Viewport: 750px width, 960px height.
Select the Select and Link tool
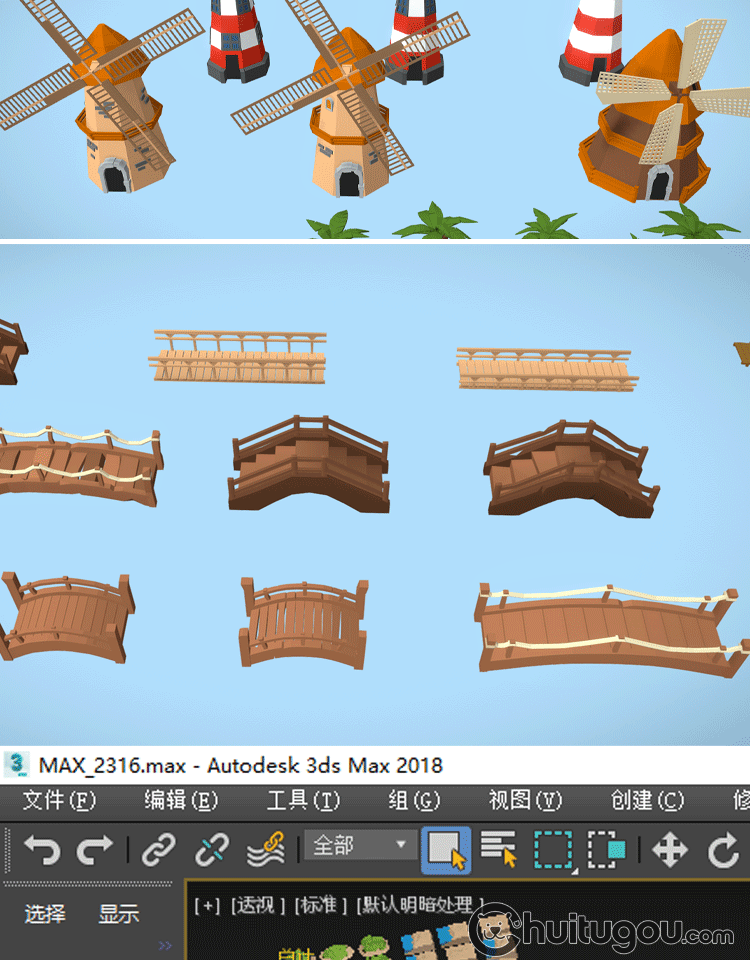pyautogui.click(x=158, y=850)
